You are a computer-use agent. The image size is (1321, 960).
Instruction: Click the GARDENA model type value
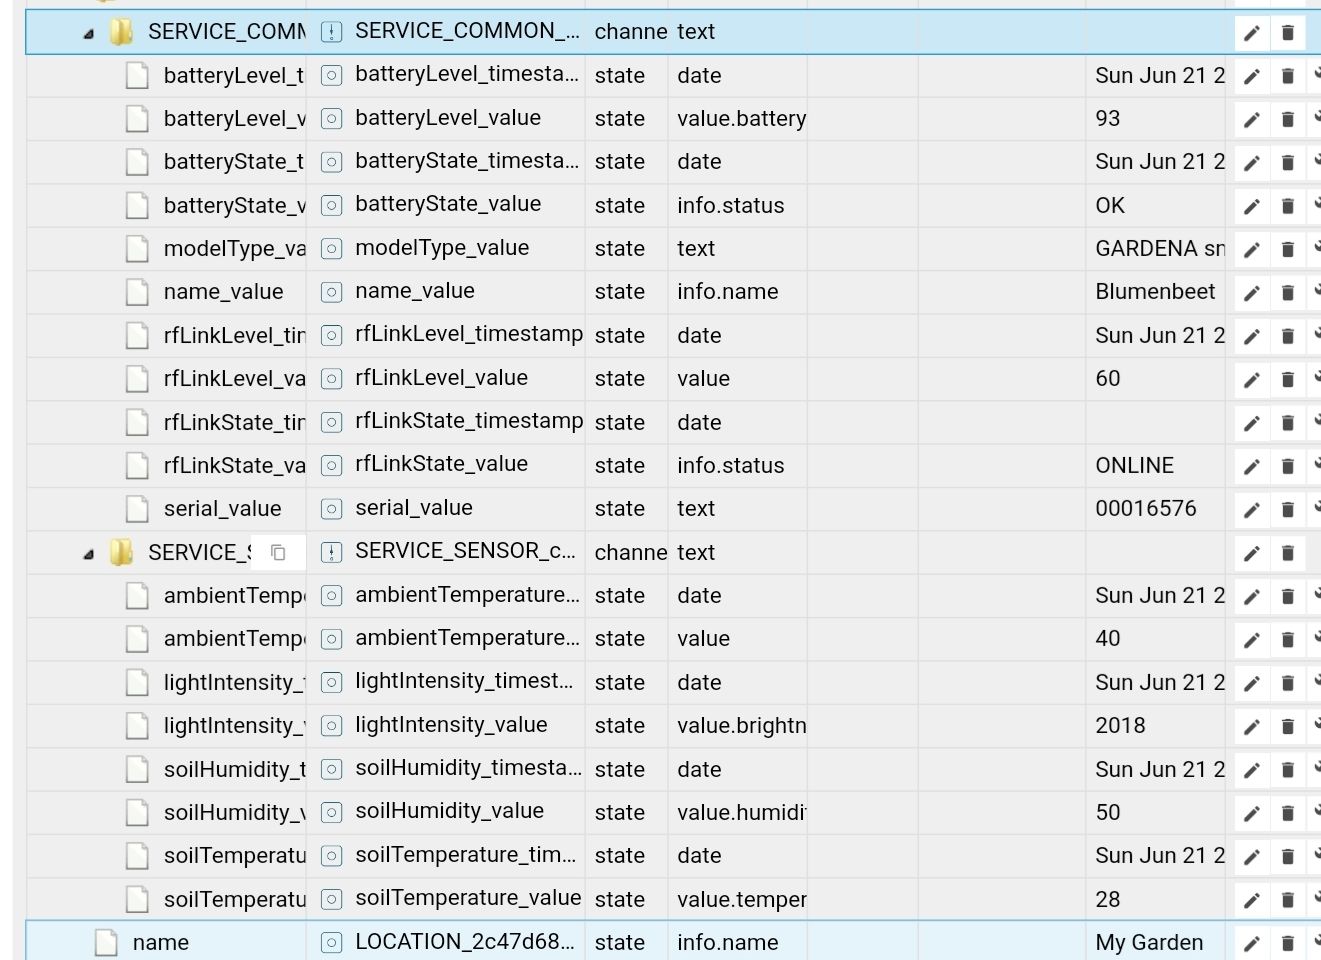[1160, 249]
